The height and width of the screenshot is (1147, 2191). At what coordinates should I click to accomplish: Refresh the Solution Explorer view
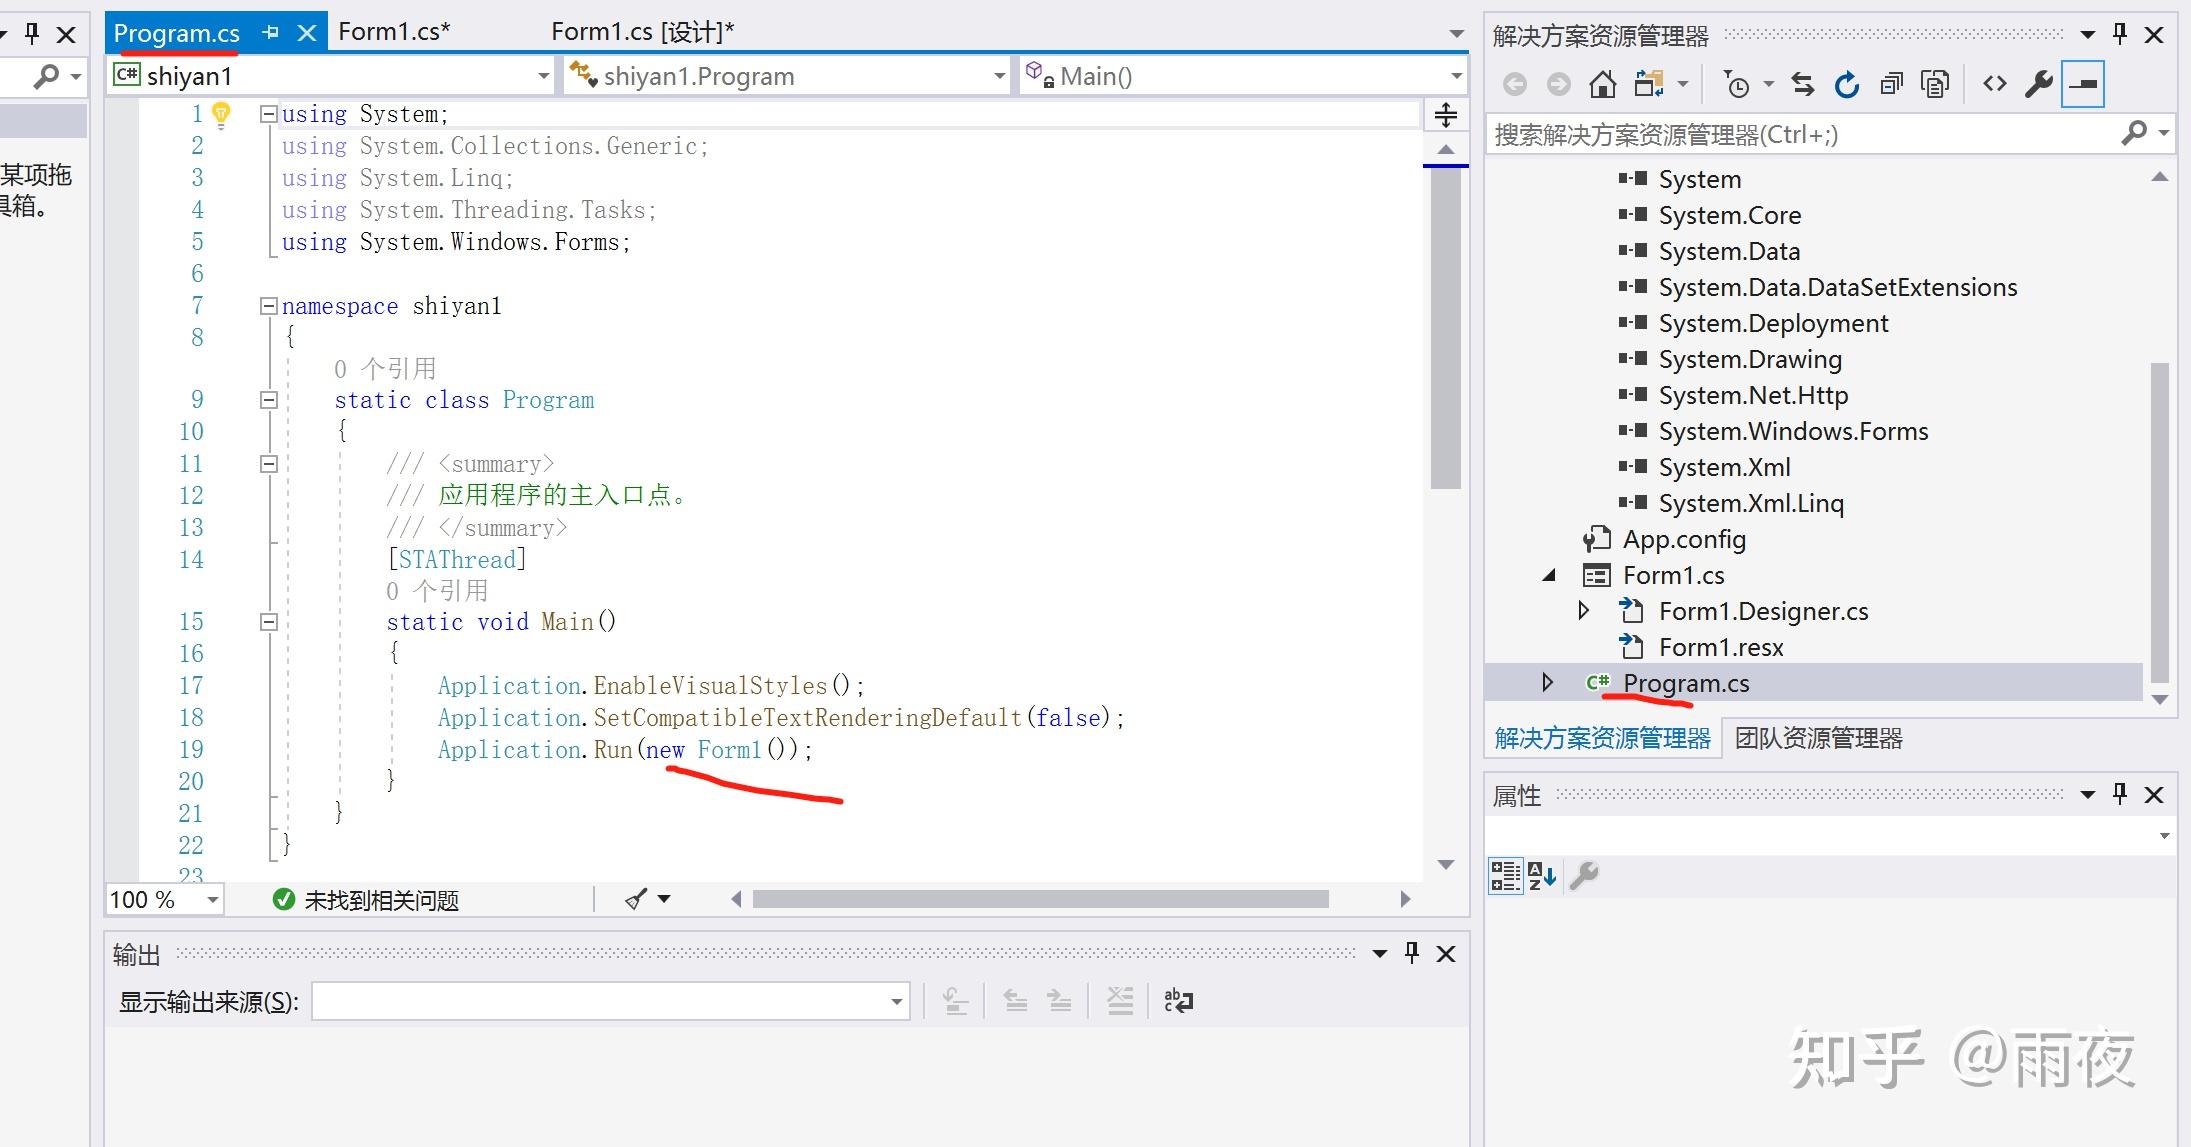coord(1846,85)
